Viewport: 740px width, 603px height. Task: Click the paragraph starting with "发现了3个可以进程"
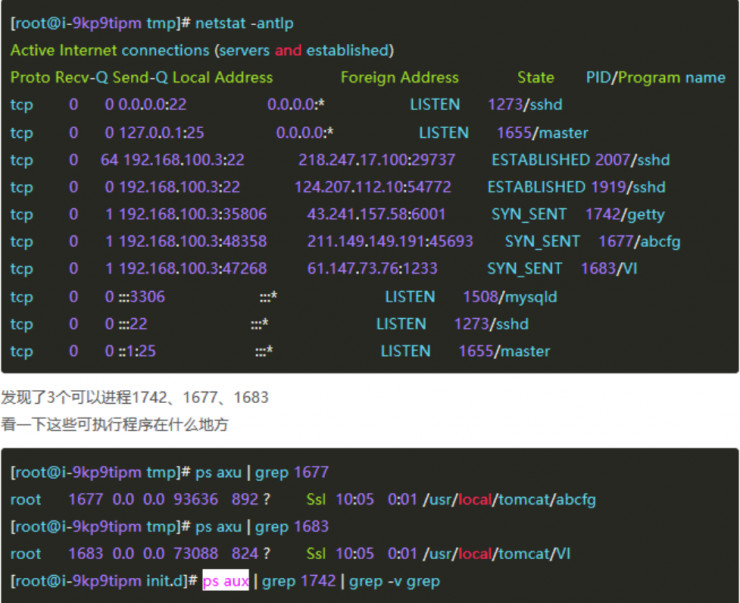tap(135, 397)
